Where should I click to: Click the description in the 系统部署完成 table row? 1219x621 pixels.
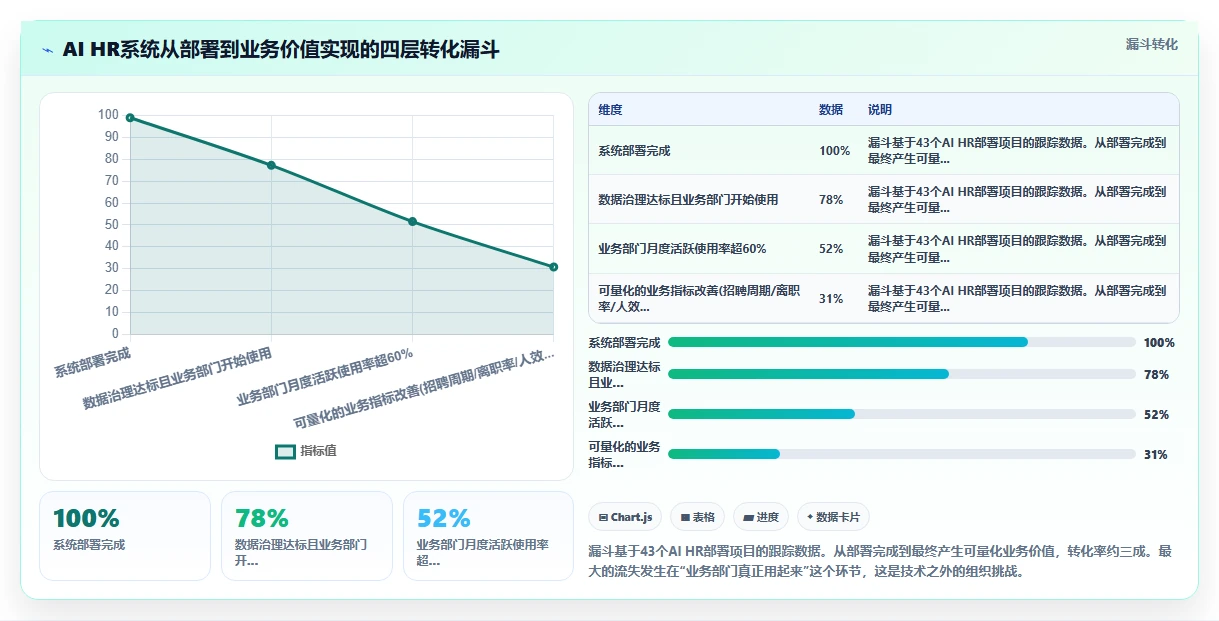1017,150
